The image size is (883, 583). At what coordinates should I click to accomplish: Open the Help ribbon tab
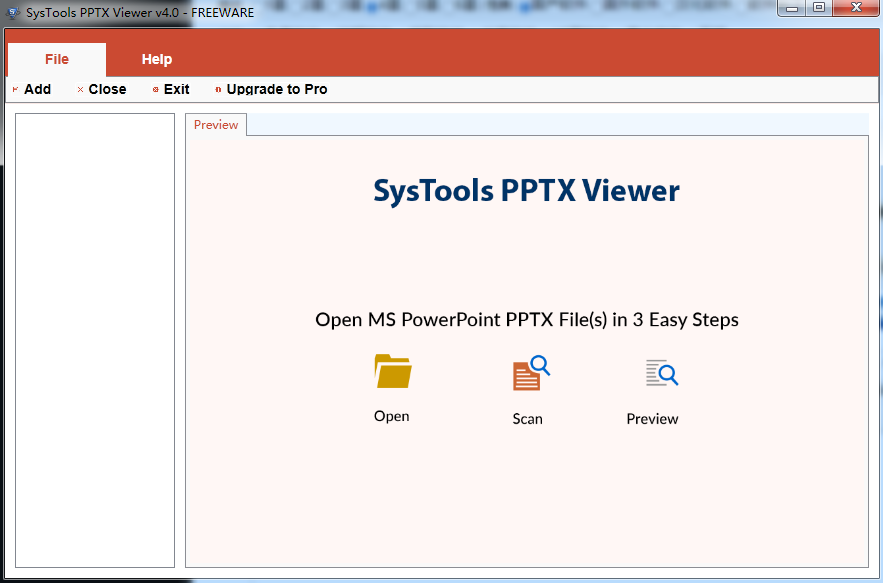tap(157, 59)
